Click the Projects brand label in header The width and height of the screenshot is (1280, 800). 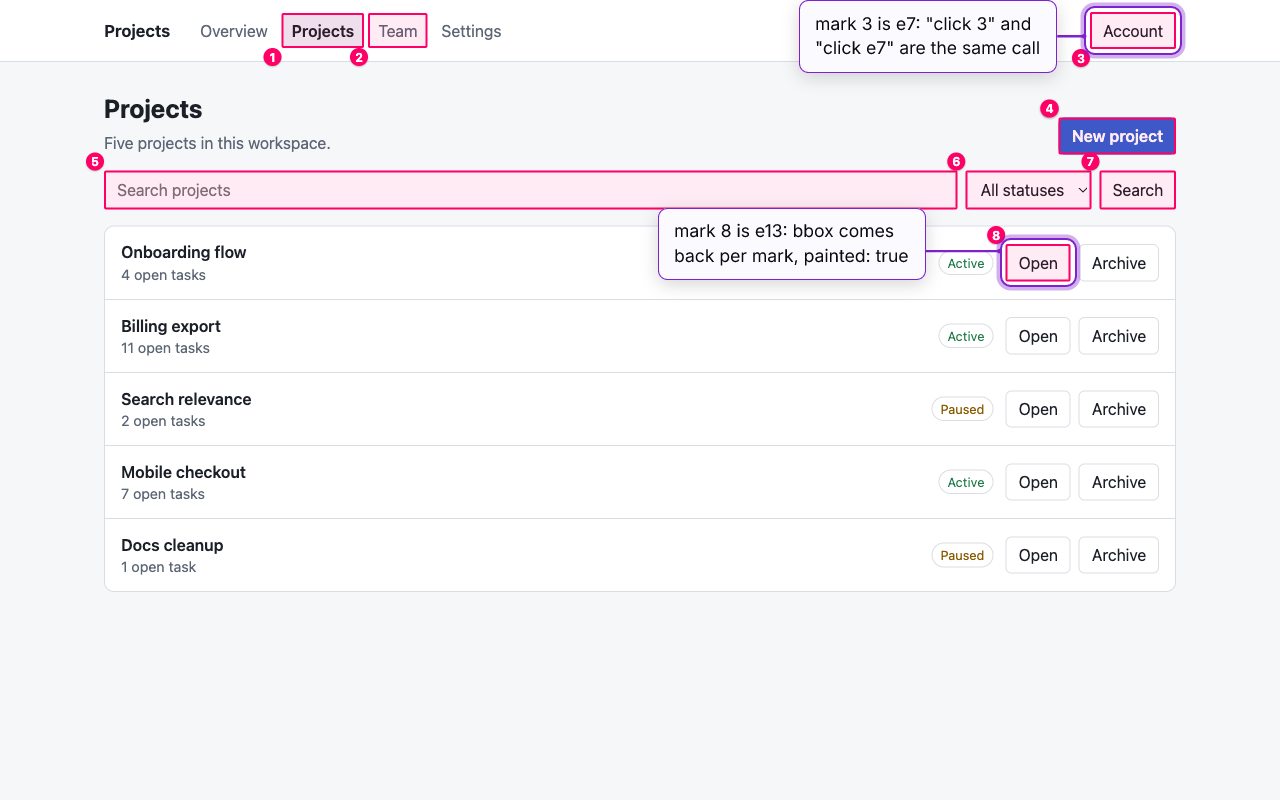click(x=137, y=31)
